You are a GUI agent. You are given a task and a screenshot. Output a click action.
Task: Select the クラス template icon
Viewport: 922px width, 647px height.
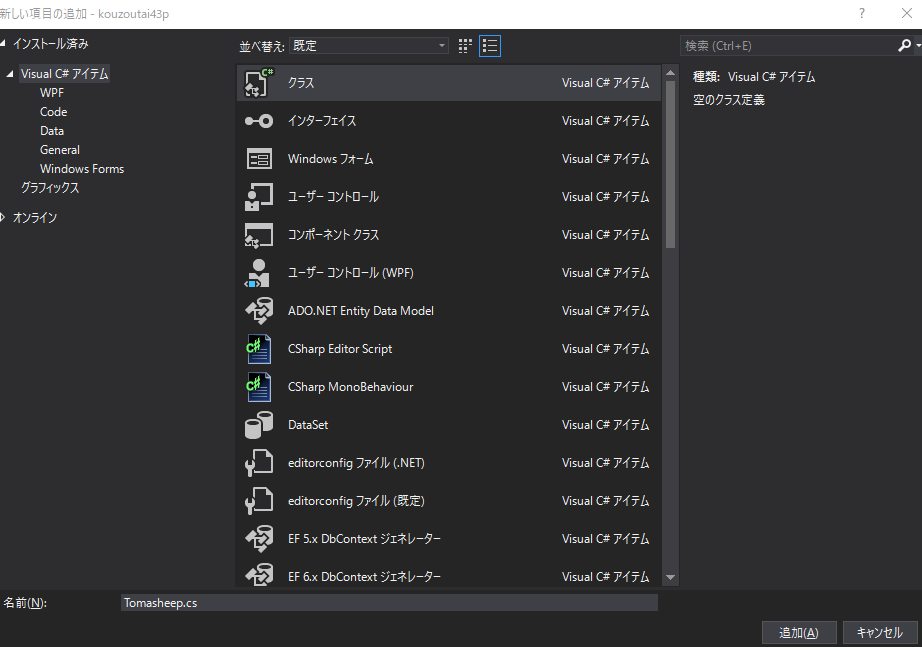click(x=259, y=82)
